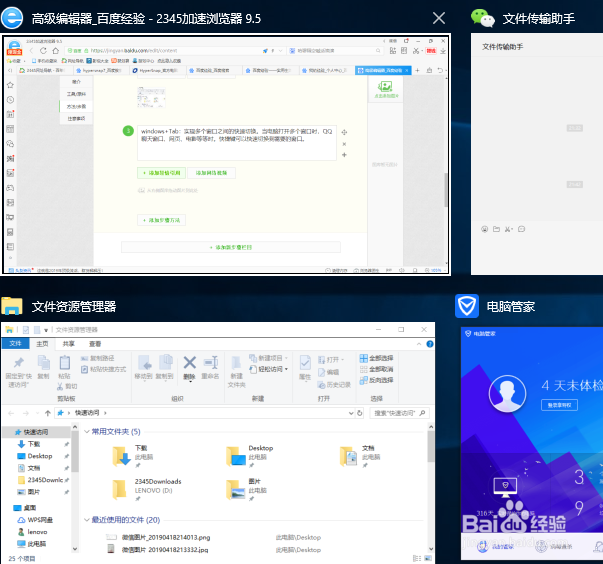Image resolution: width=603 pixels, height=564 pixels.
Task: Click the 粘贴 clipboard icon
Action: tap(65, 363)
